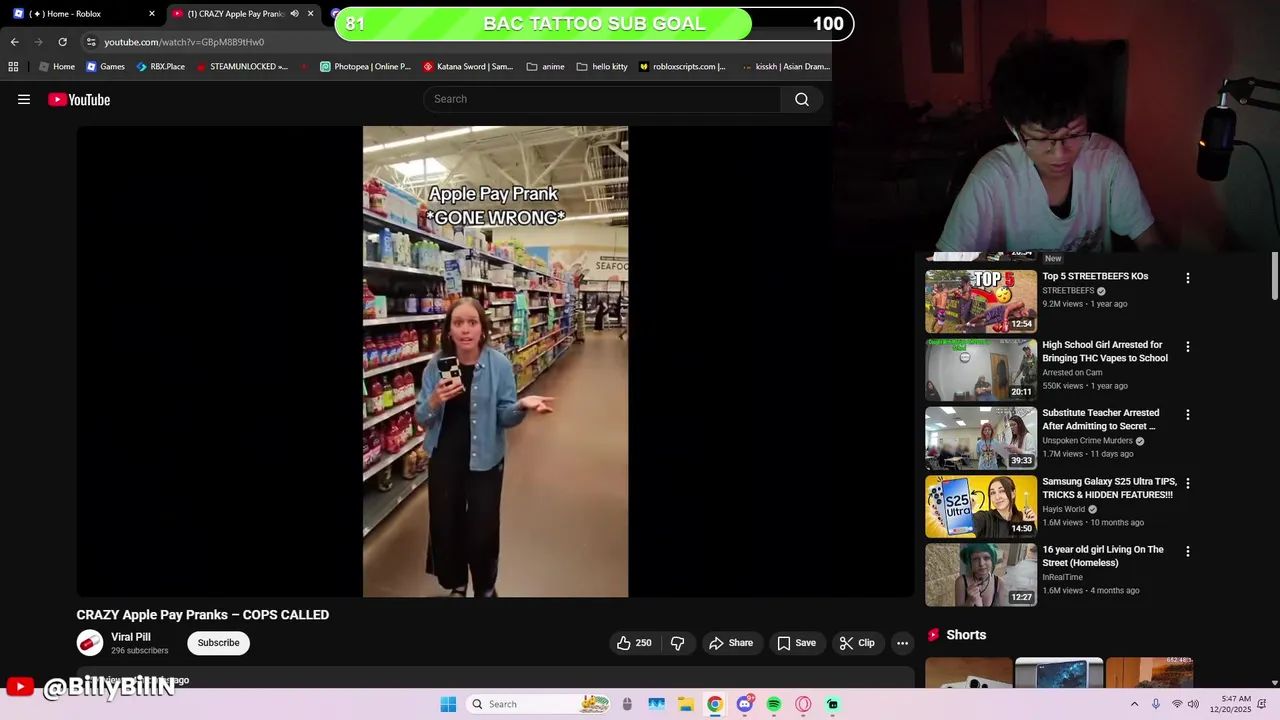Open options for 16 year old girl video
The image size is (1280, 720).
point(1188,552)
